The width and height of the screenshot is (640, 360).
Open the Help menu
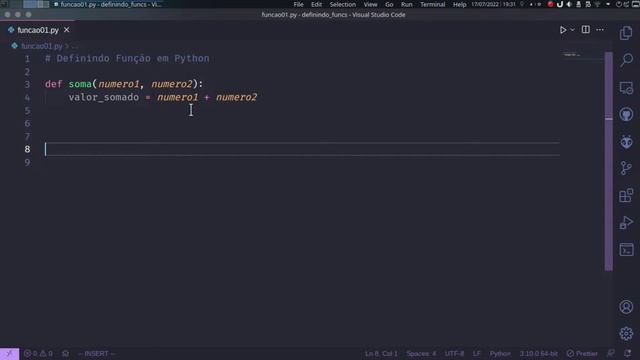[459, 4]
